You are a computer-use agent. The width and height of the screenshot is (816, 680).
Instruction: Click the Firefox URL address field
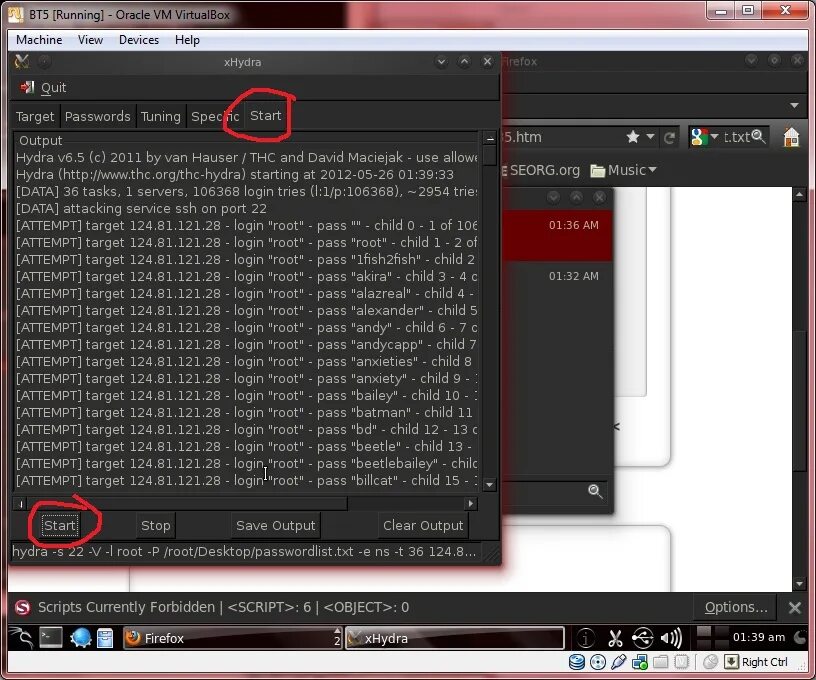tap(562, 137)
